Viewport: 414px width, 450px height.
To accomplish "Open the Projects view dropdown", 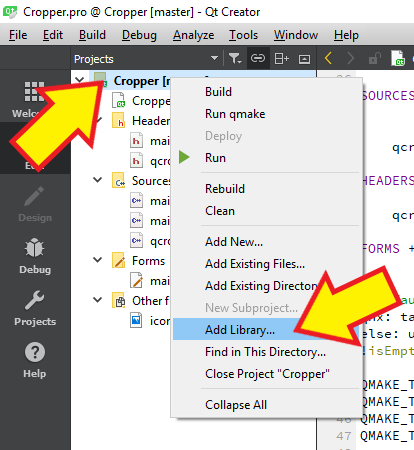I will (214, 59).
